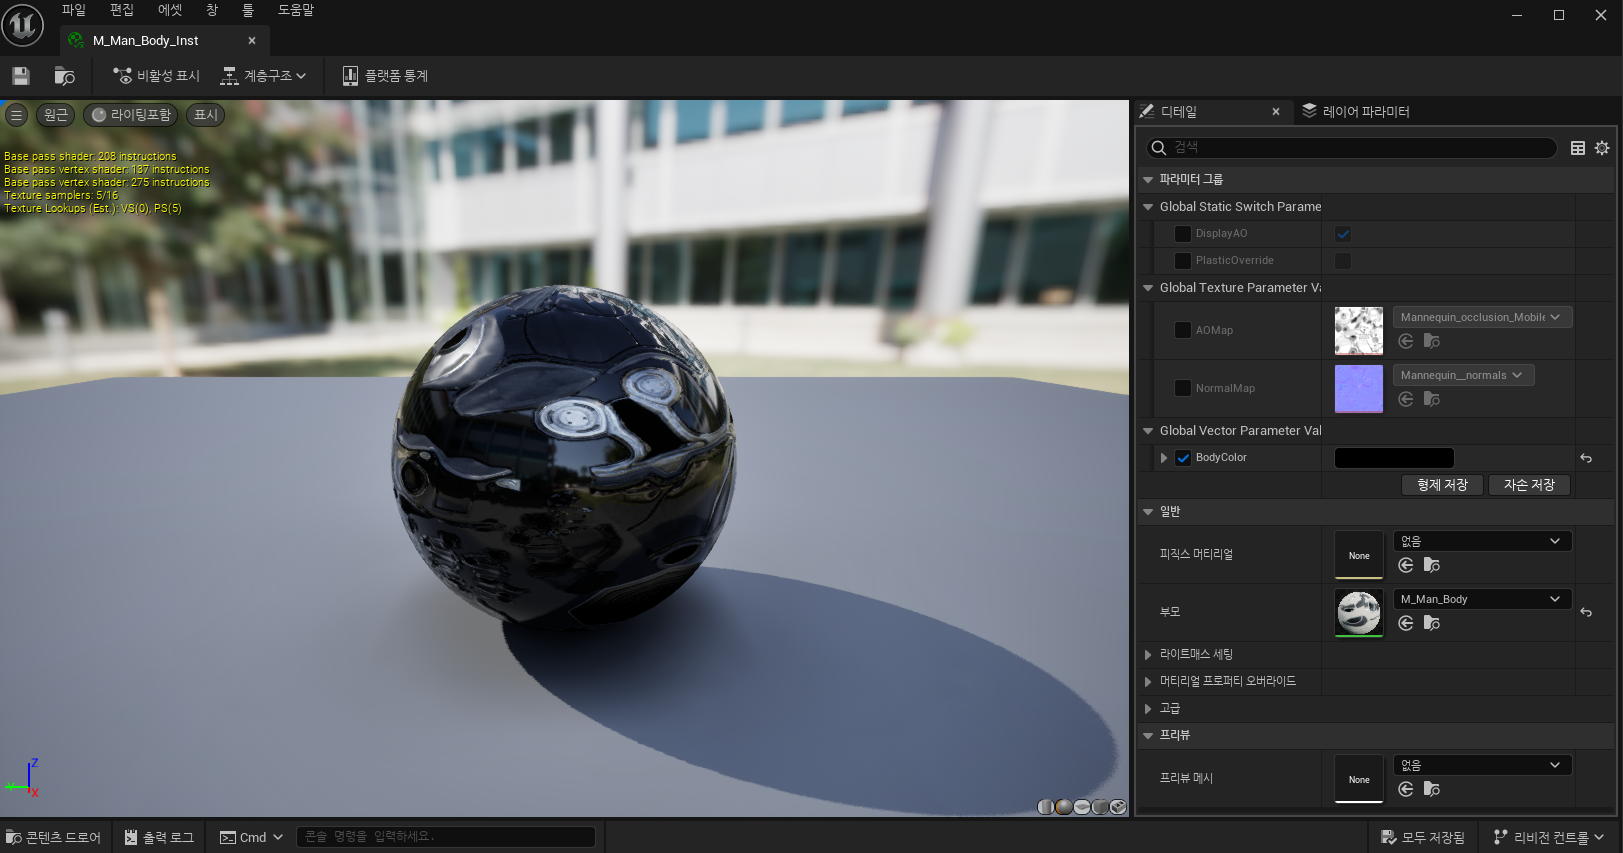Screen dimensions: 1623x853
Task: Collapse Global Vector Parameter Values group
Action: (1148, 431)
